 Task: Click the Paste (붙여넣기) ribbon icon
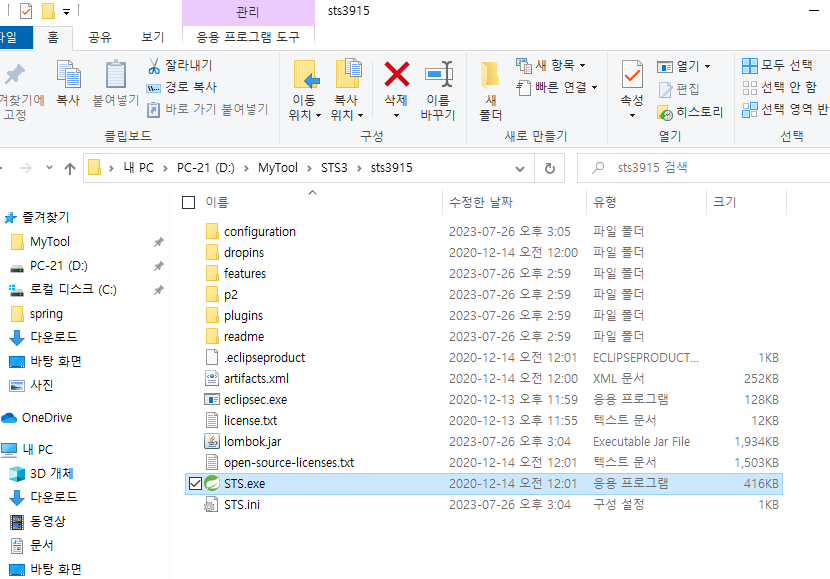coord(115,74)
